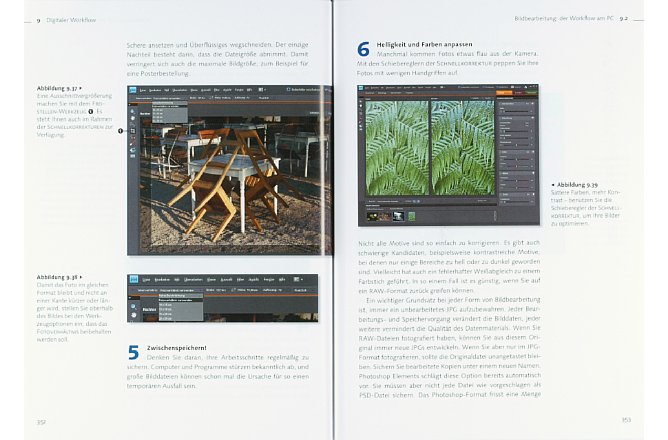The height and width of the screenshot is (440, 668).
Task: Click the Photoshop Elements logo in the chairs screenshot
Action: (132, 90)
